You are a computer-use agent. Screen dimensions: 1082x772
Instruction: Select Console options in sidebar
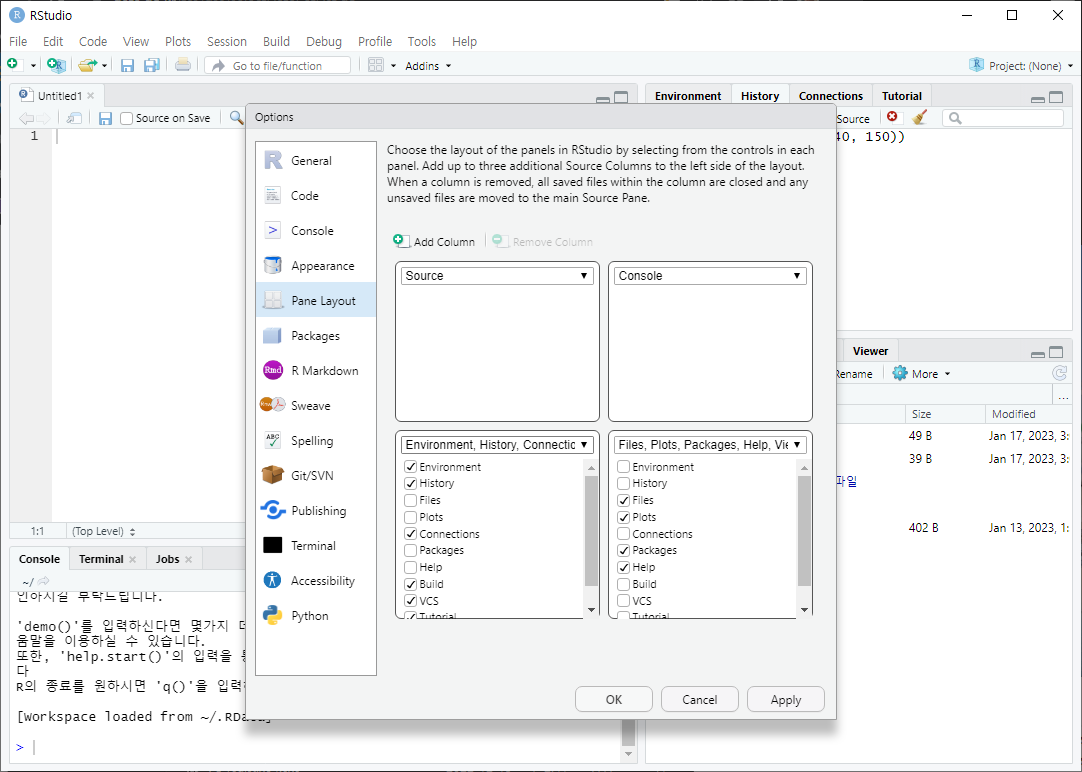pos(315,231)
